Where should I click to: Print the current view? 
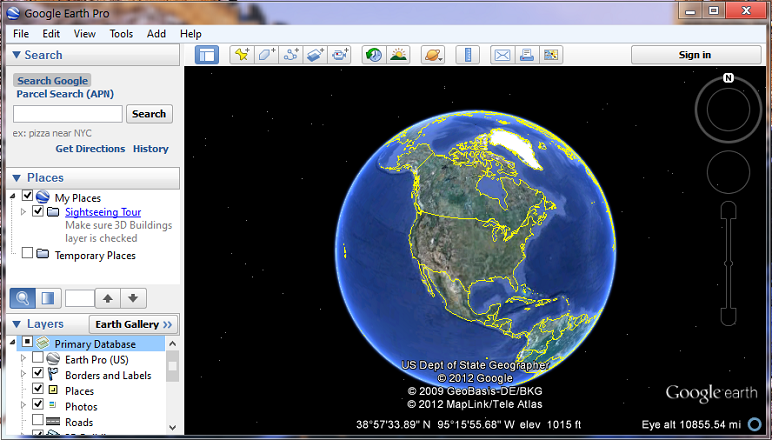point(527,55)
